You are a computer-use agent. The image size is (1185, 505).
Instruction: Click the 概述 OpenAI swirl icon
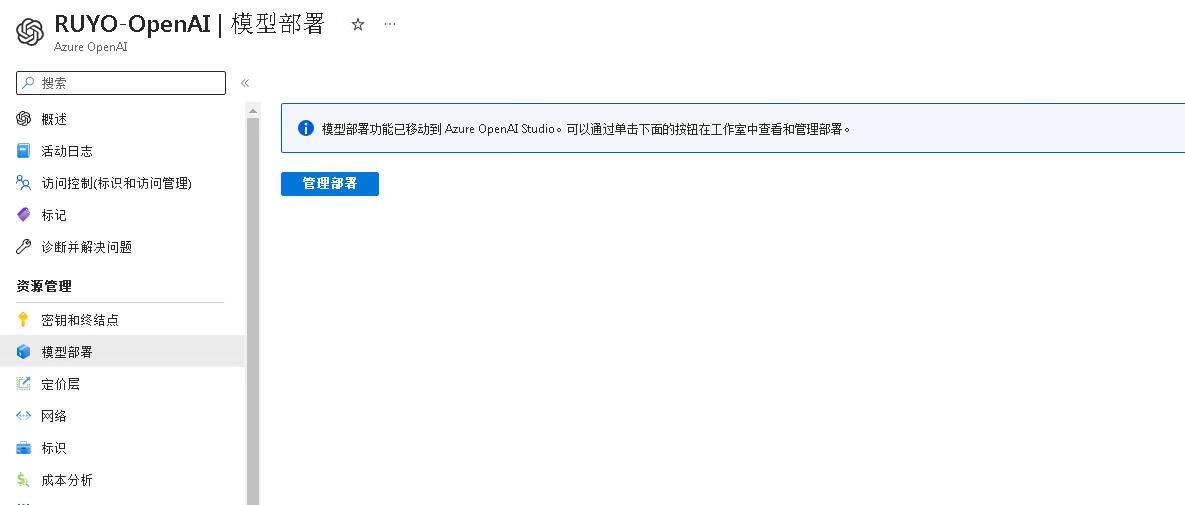point(23,119)
